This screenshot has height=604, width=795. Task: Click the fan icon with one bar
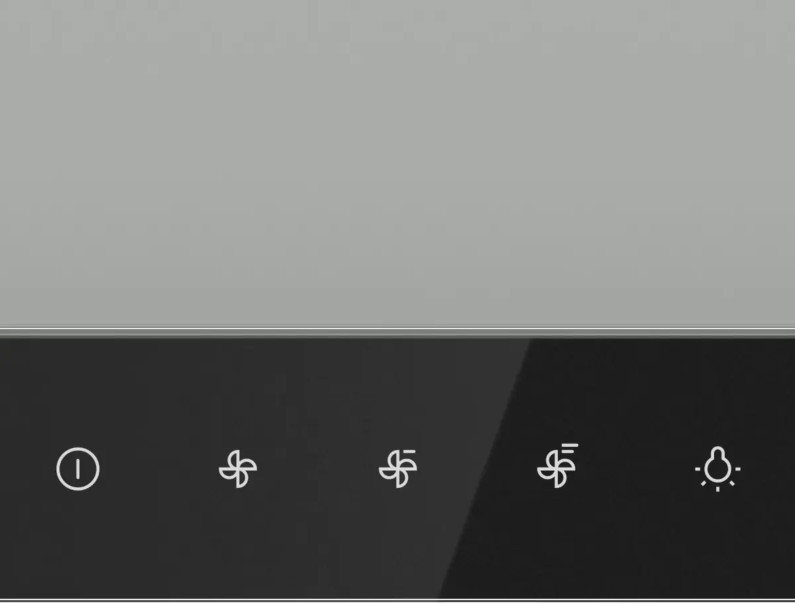pos(398,468)
